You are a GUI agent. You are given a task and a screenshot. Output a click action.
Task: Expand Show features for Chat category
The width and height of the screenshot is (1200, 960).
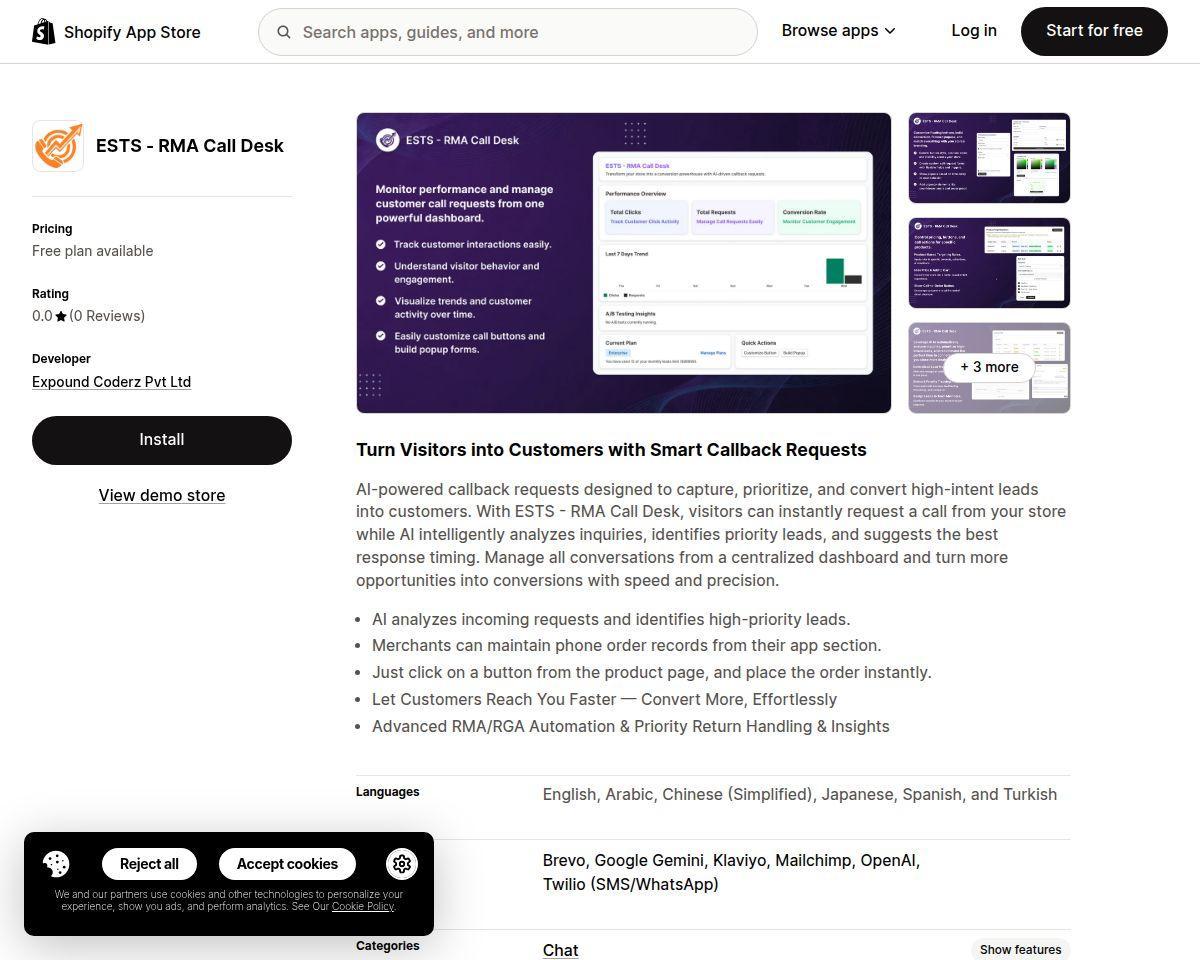click(1020, 950)
